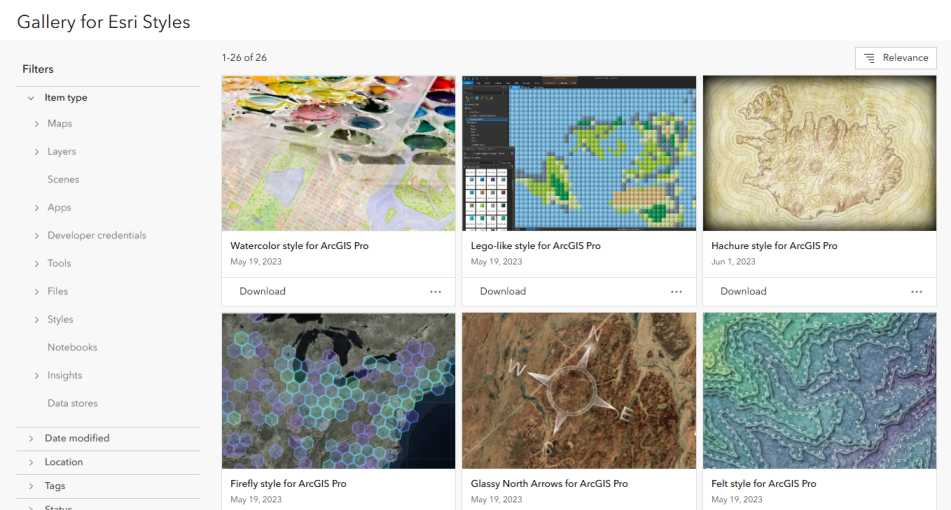951x510 pixels.
Task: Click the sort icon beside Relevance
Action: [869, 58]
